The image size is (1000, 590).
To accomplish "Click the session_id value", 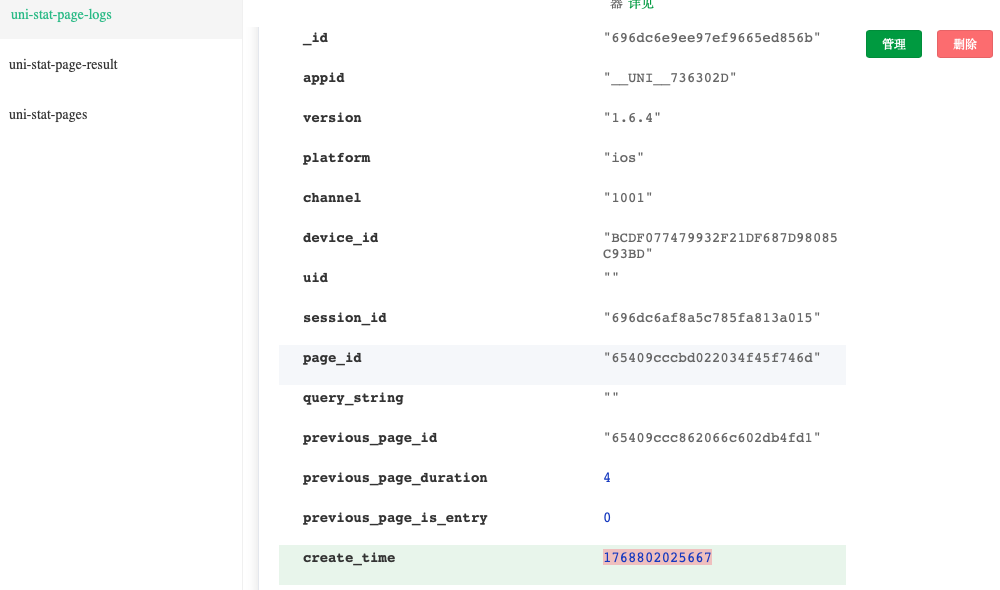I will click(712, 318).
